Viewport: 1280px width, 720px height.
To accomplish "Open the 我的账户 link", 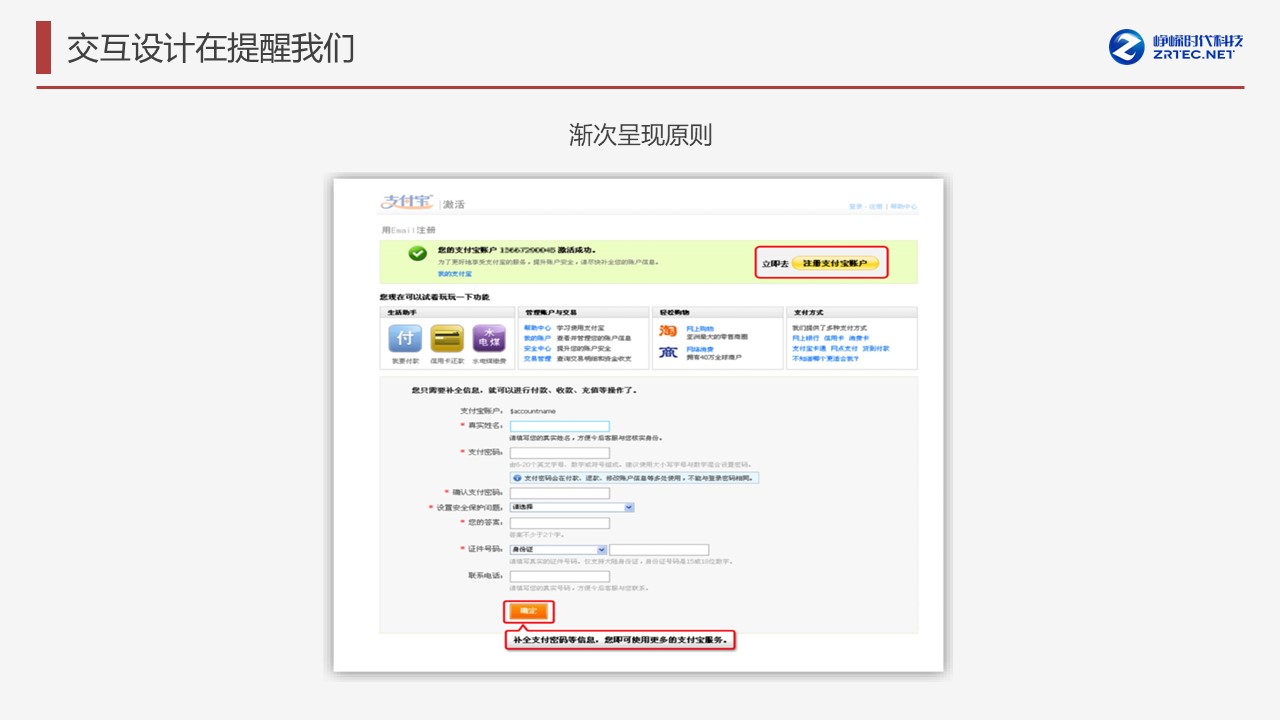I will [537, 338].
